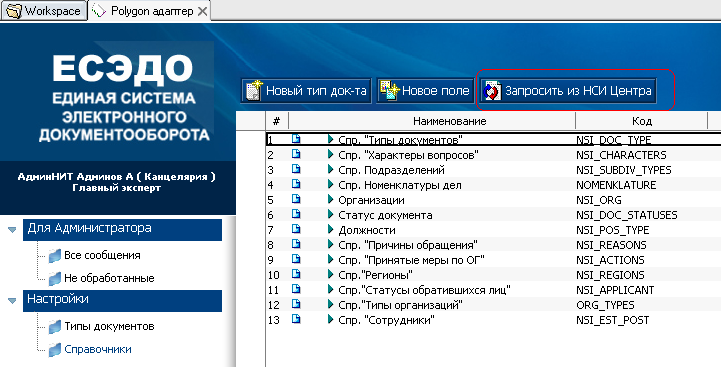Expand Спр. Номенклатуры дел row arrow
Viewport: 721px width, 367px height.
click(x=330, y=184)
